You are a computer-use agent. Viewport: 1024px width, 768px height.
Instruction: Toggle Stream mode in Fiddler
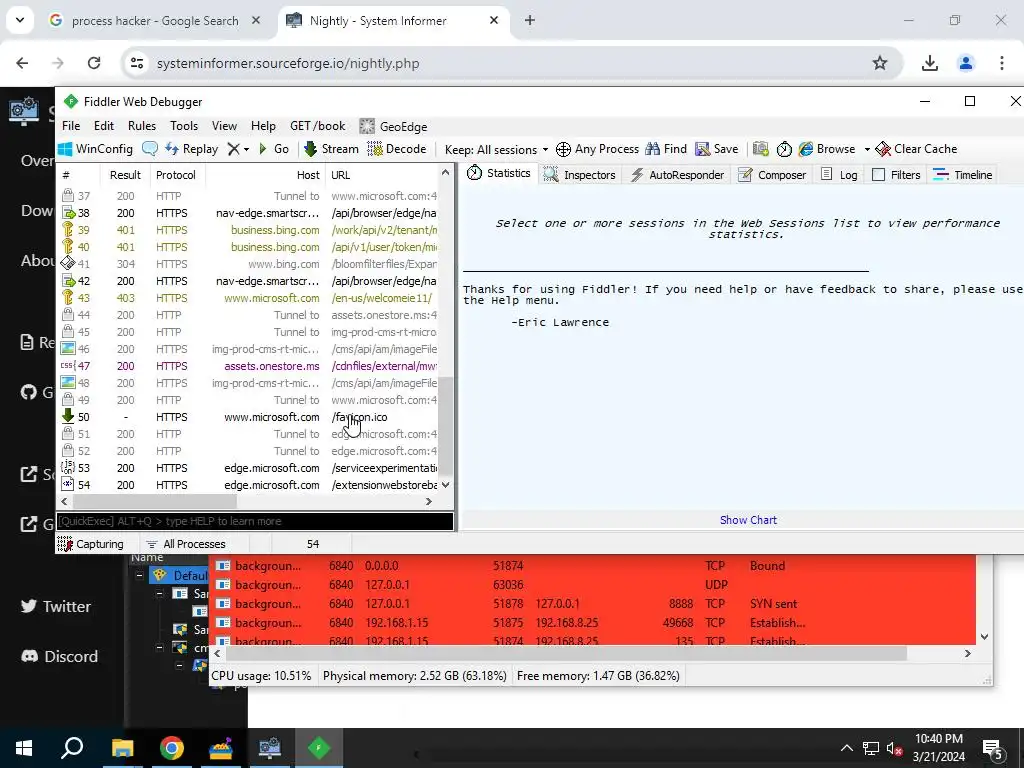tap(331, 149)
